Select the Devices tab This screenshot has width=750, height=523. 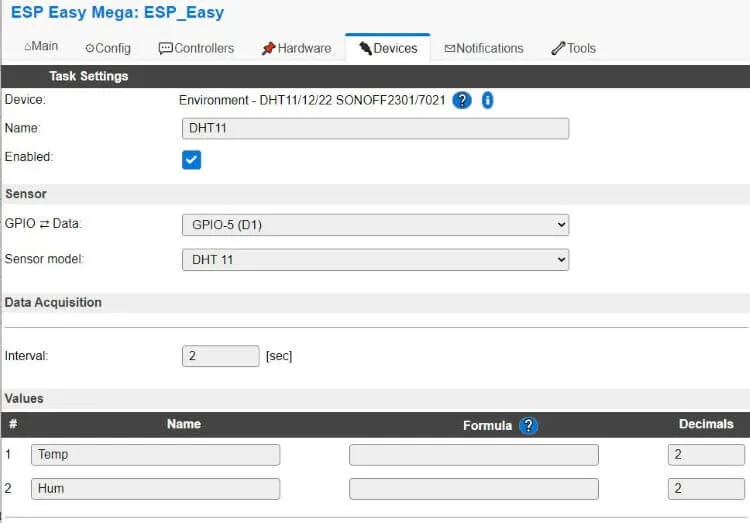click(x=388, y=48)
